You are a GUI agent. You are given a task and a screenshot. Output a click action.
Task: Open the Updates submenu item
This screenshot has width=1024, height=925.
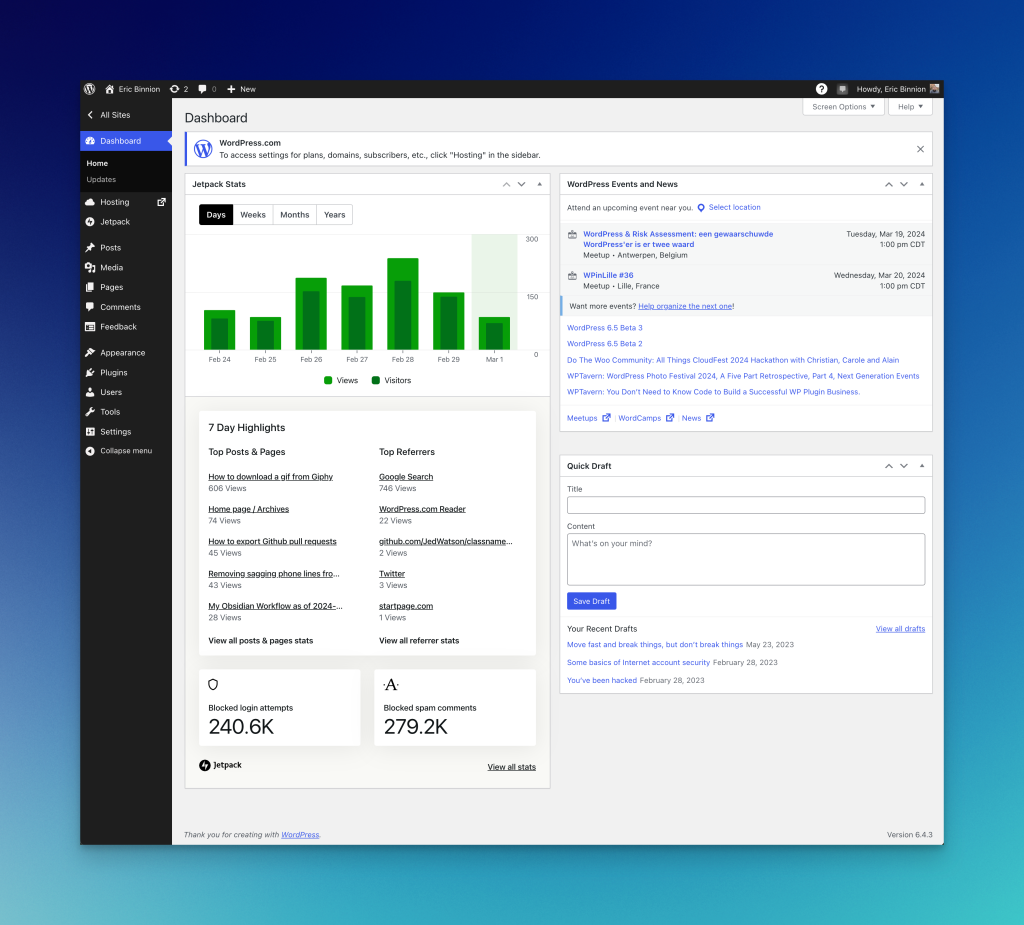[101, 180]
